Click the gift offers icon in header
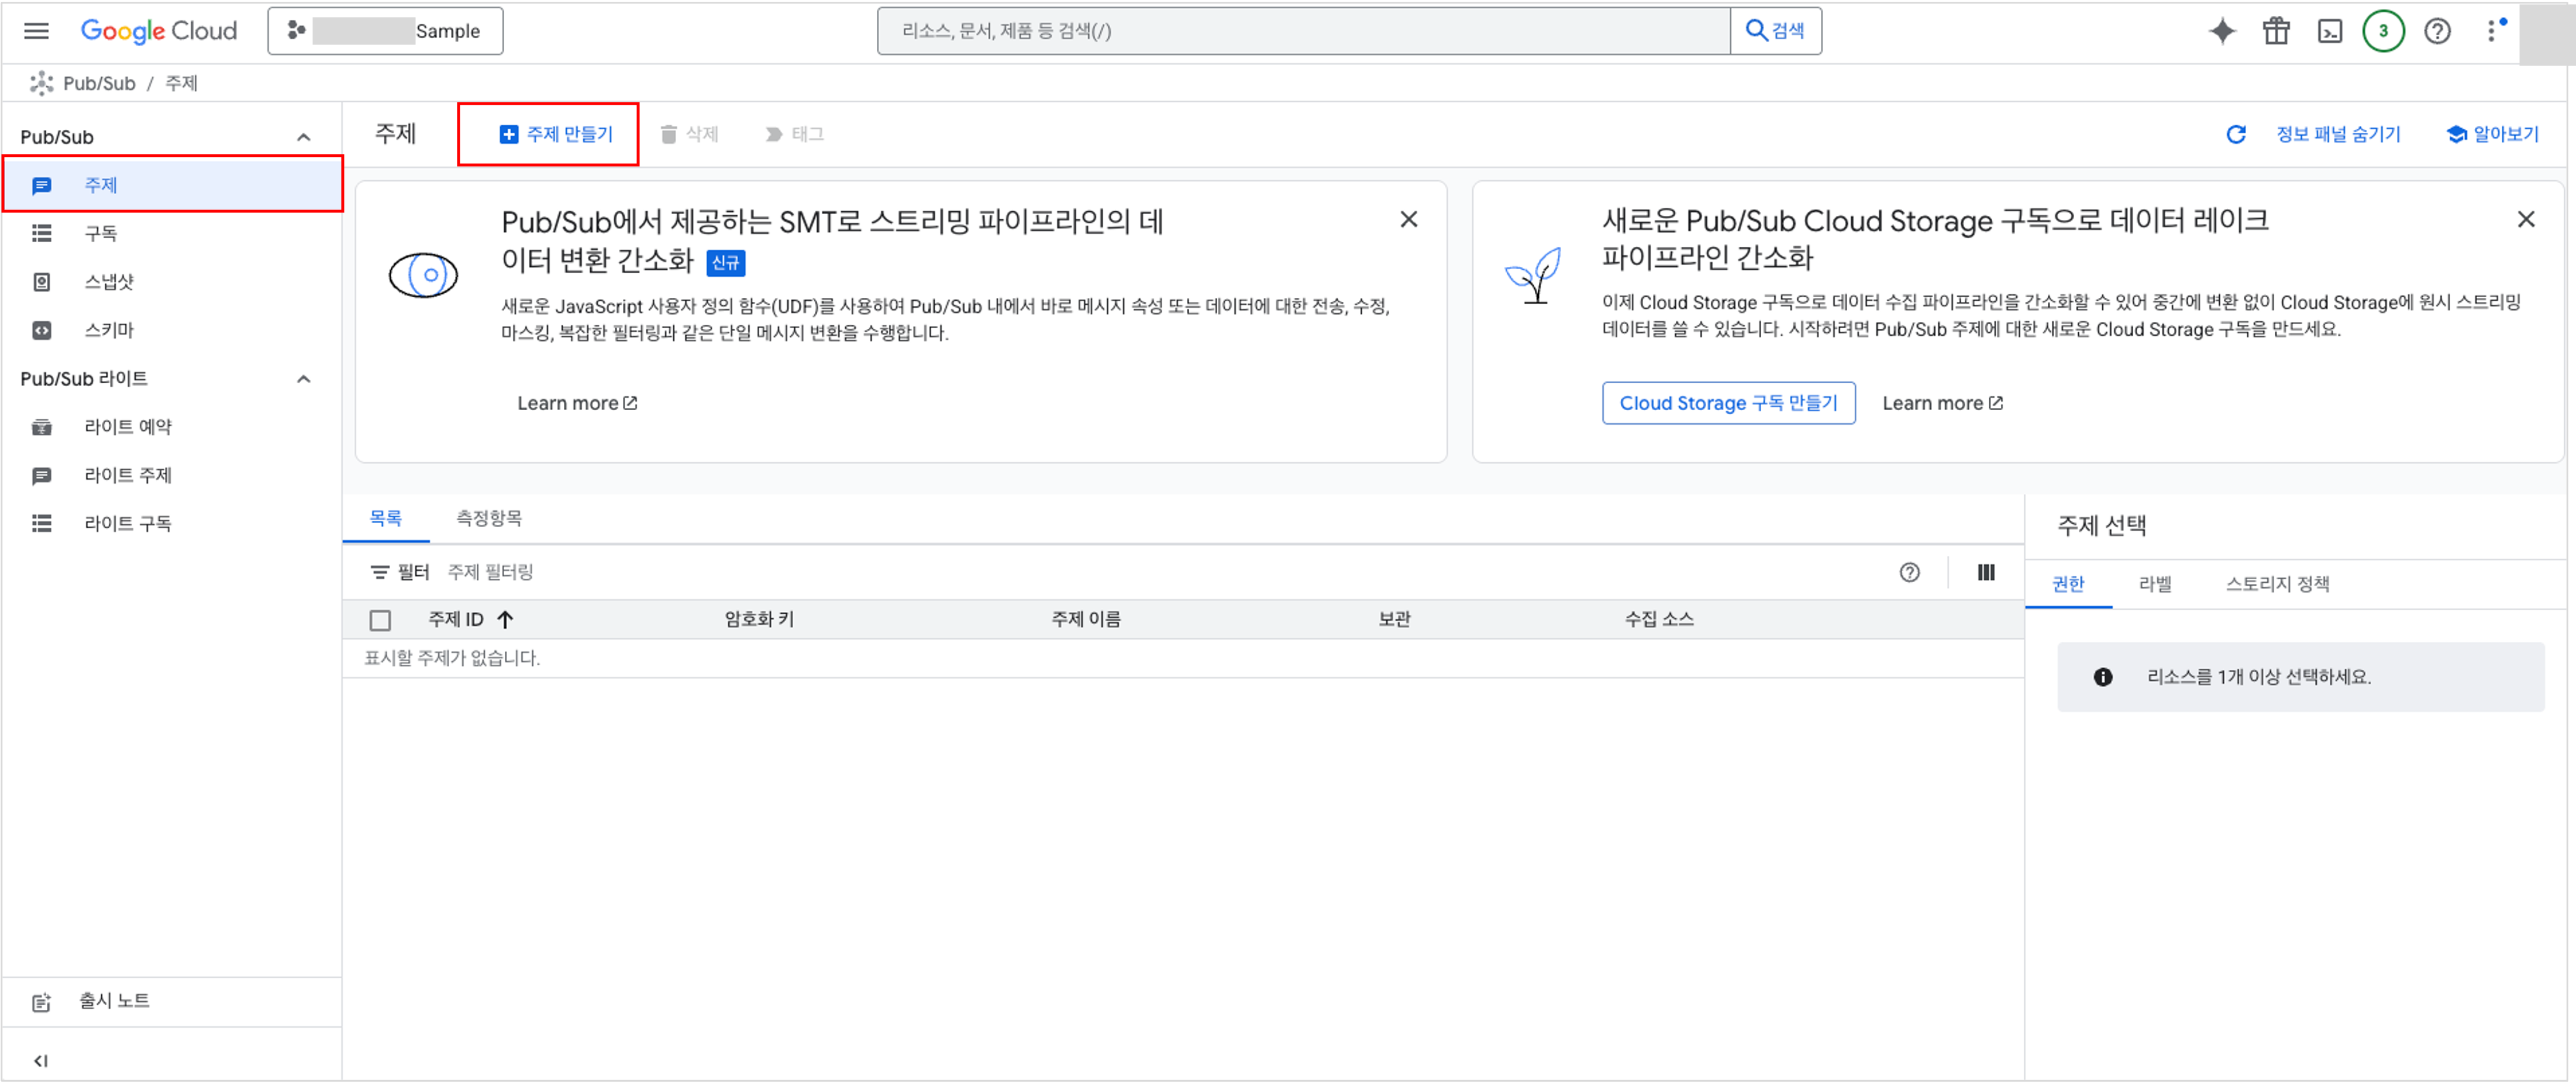This screenshot has height=1083, width=2576. click(2276, 31)
